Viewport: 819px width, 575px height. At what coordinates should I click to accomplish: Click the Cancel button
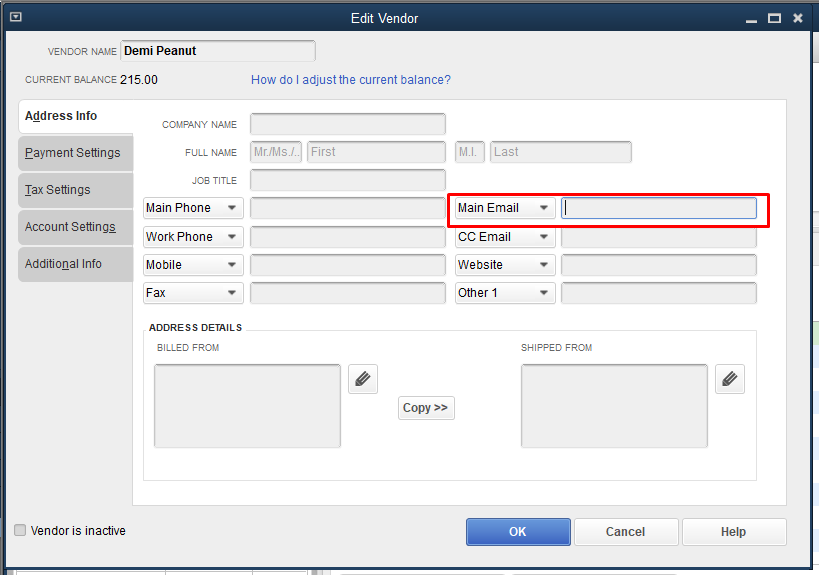[x=626, y=532]
